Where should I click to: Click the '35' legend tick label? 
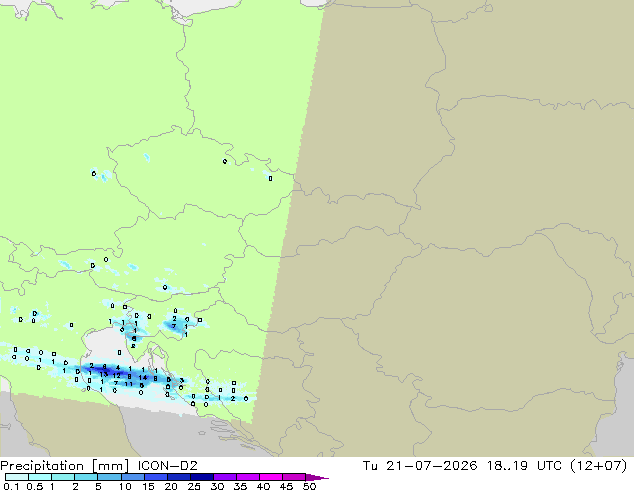tap(240, 486)
